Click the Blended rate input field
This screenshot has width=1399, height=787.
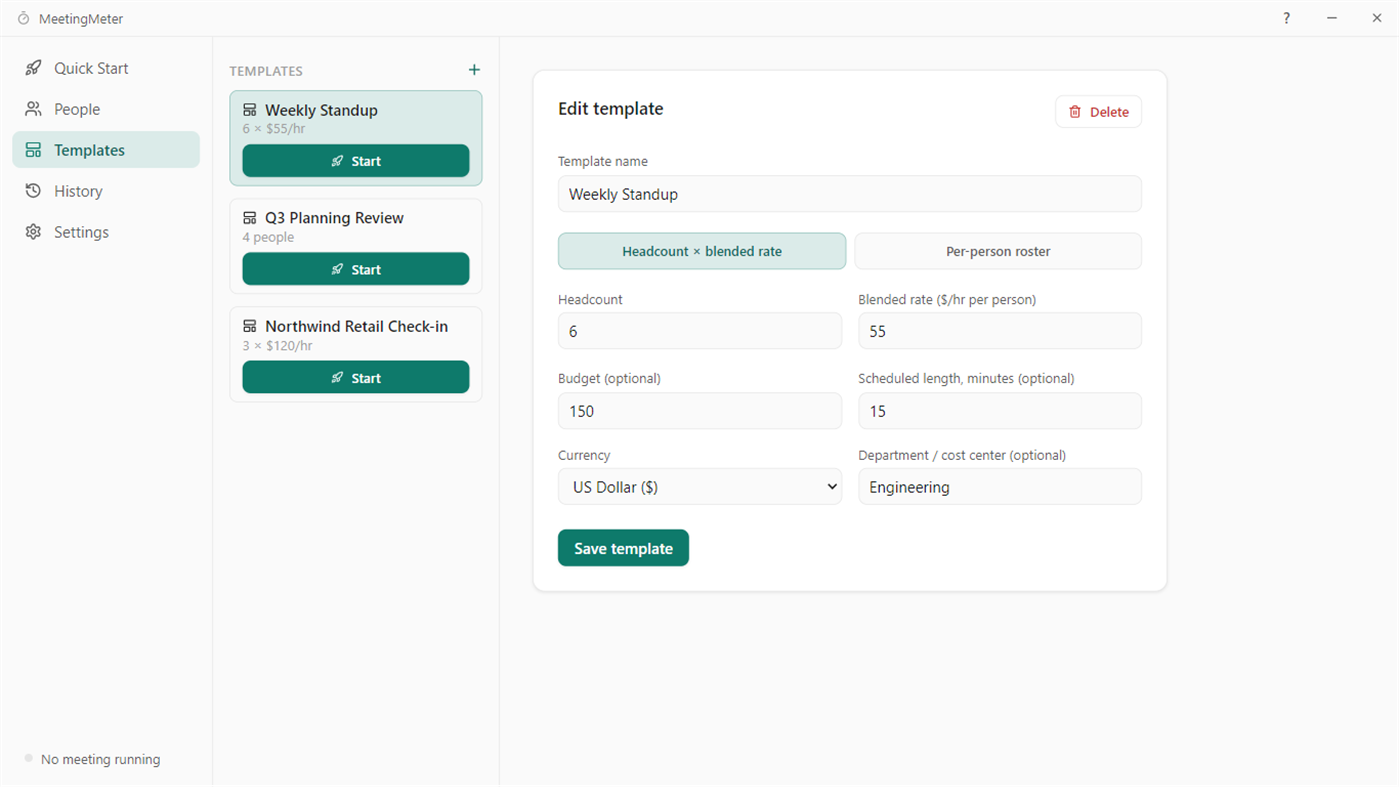click(x=1000, y=331)
